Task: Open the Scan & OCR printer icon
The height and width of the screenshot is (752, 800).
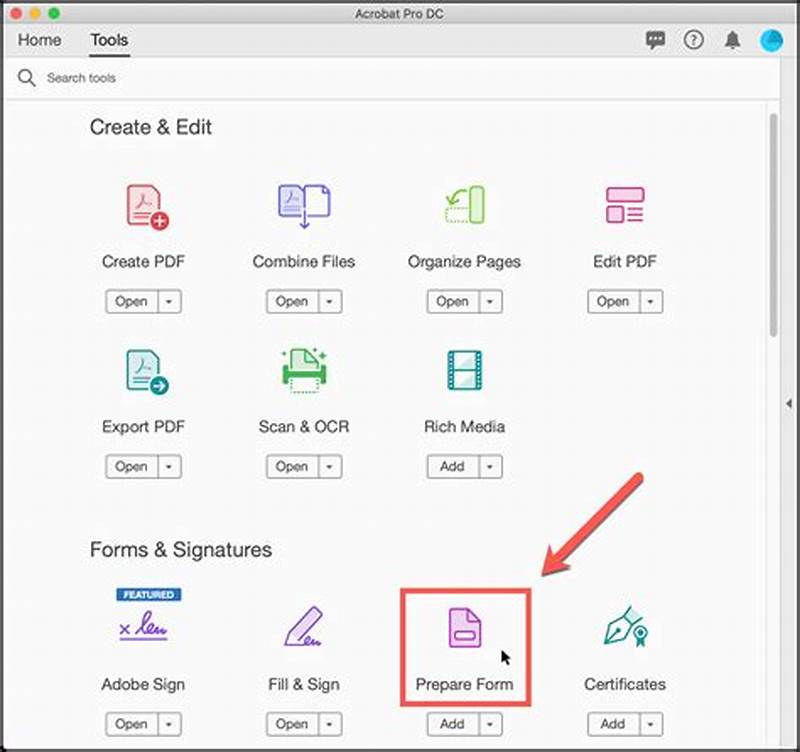Action: (303, 371)
